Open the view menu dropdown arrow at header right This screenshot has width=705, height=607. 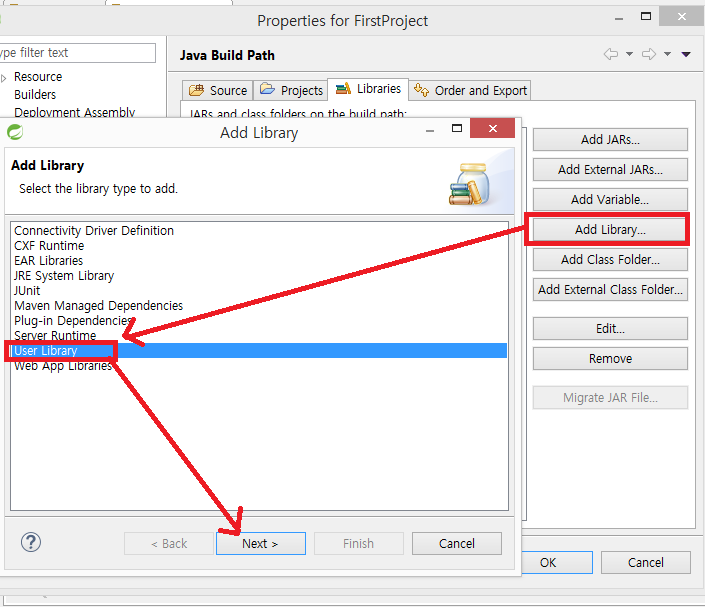686,54
